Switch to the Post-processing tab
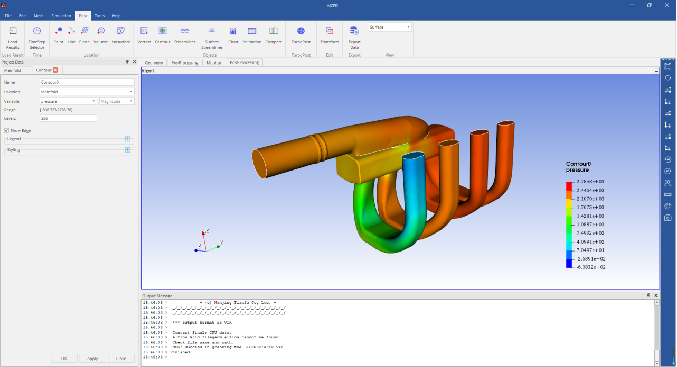The width and height of the screenshot is (677, 367). click(244, 63)
